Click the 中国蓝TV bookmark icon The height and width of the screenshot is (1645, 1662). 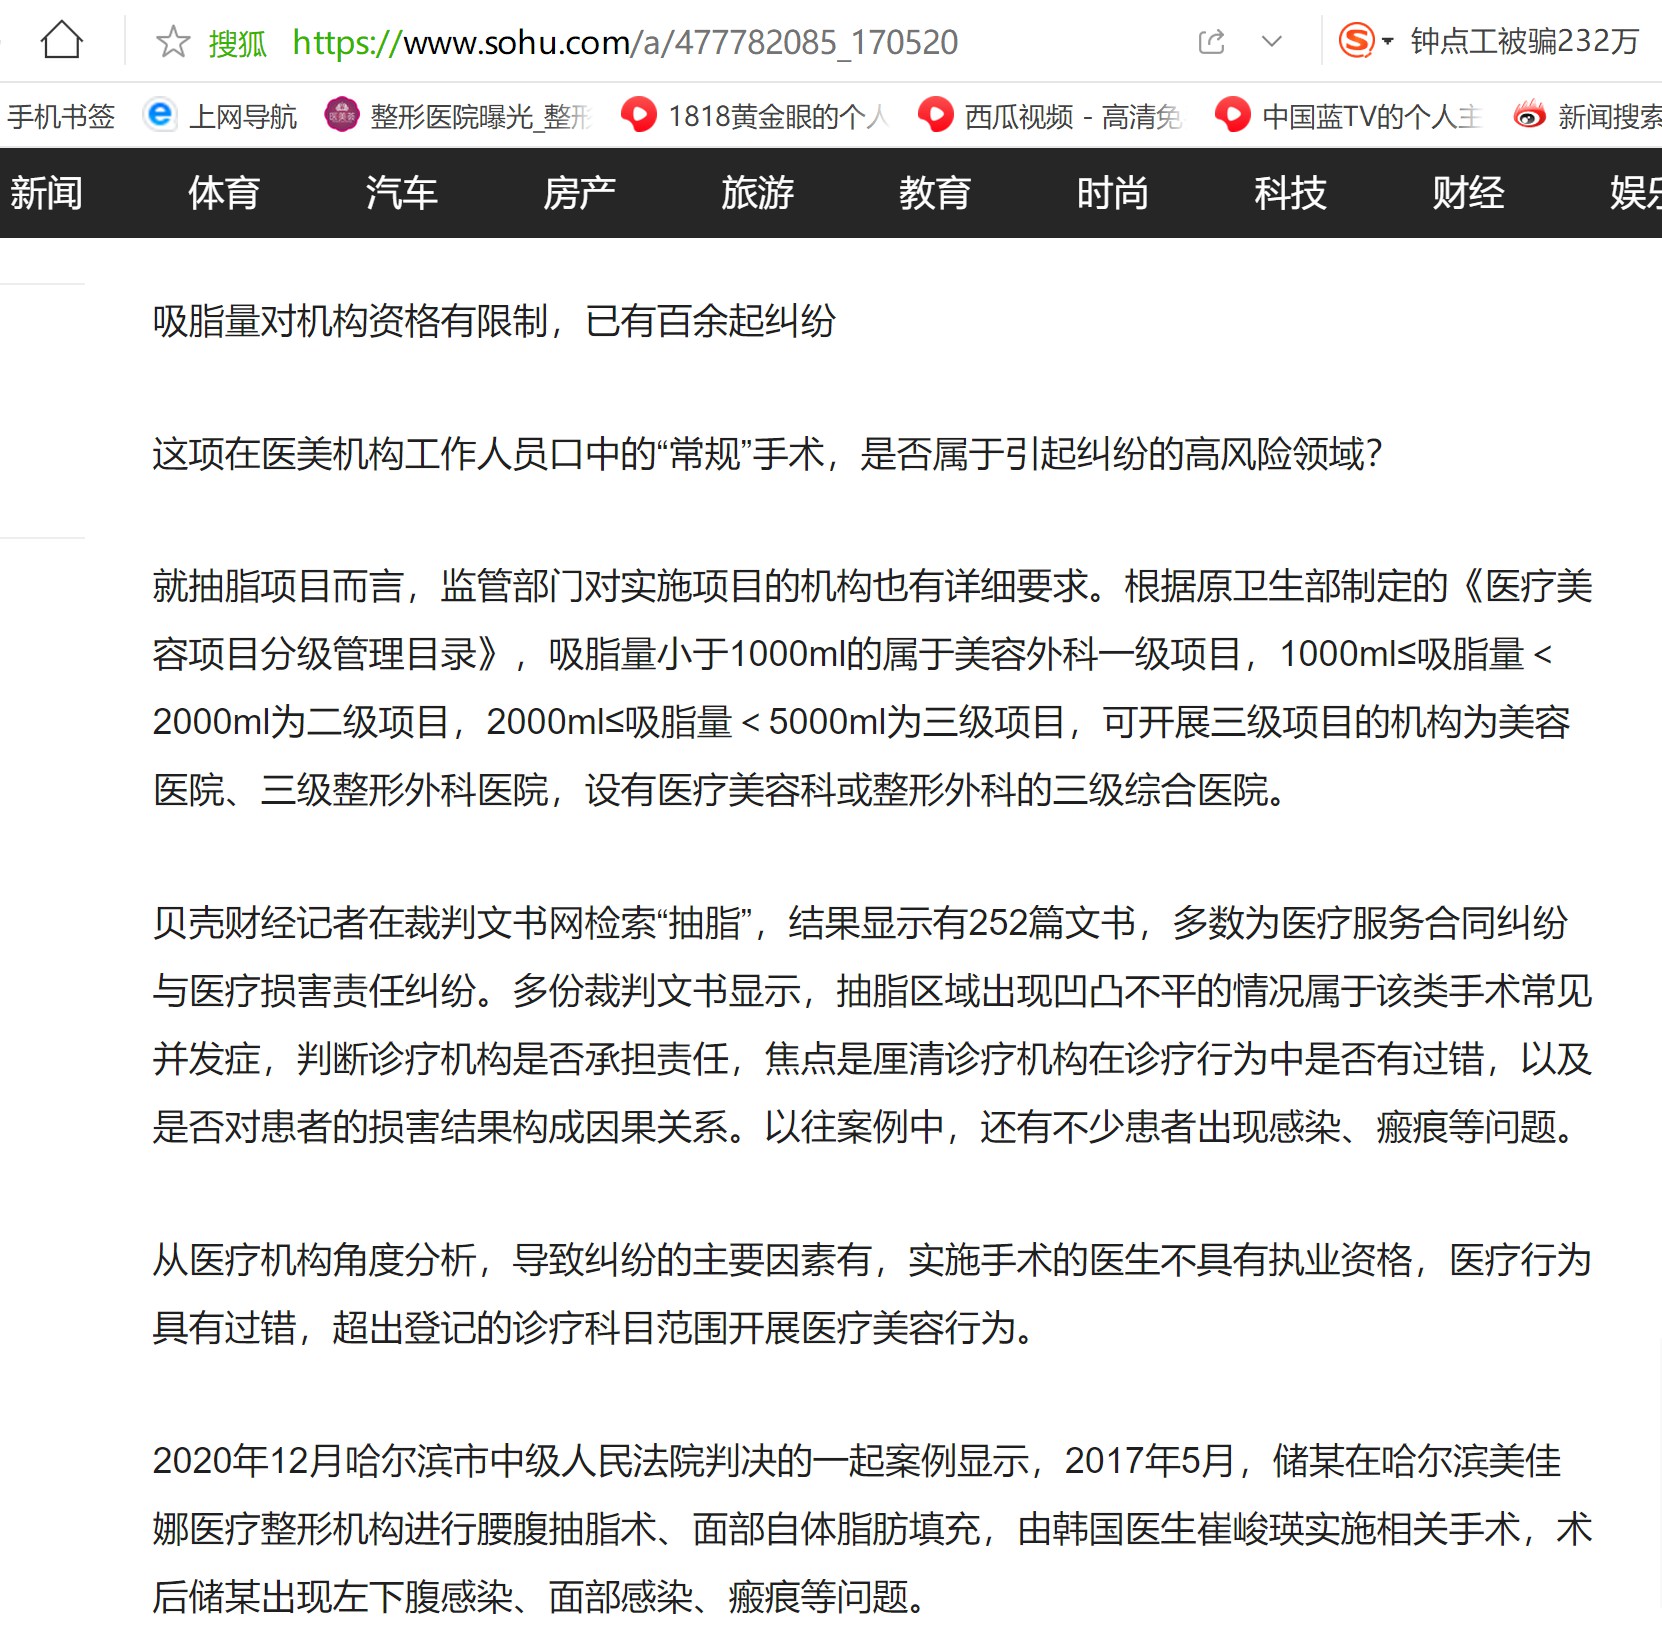1232,115
